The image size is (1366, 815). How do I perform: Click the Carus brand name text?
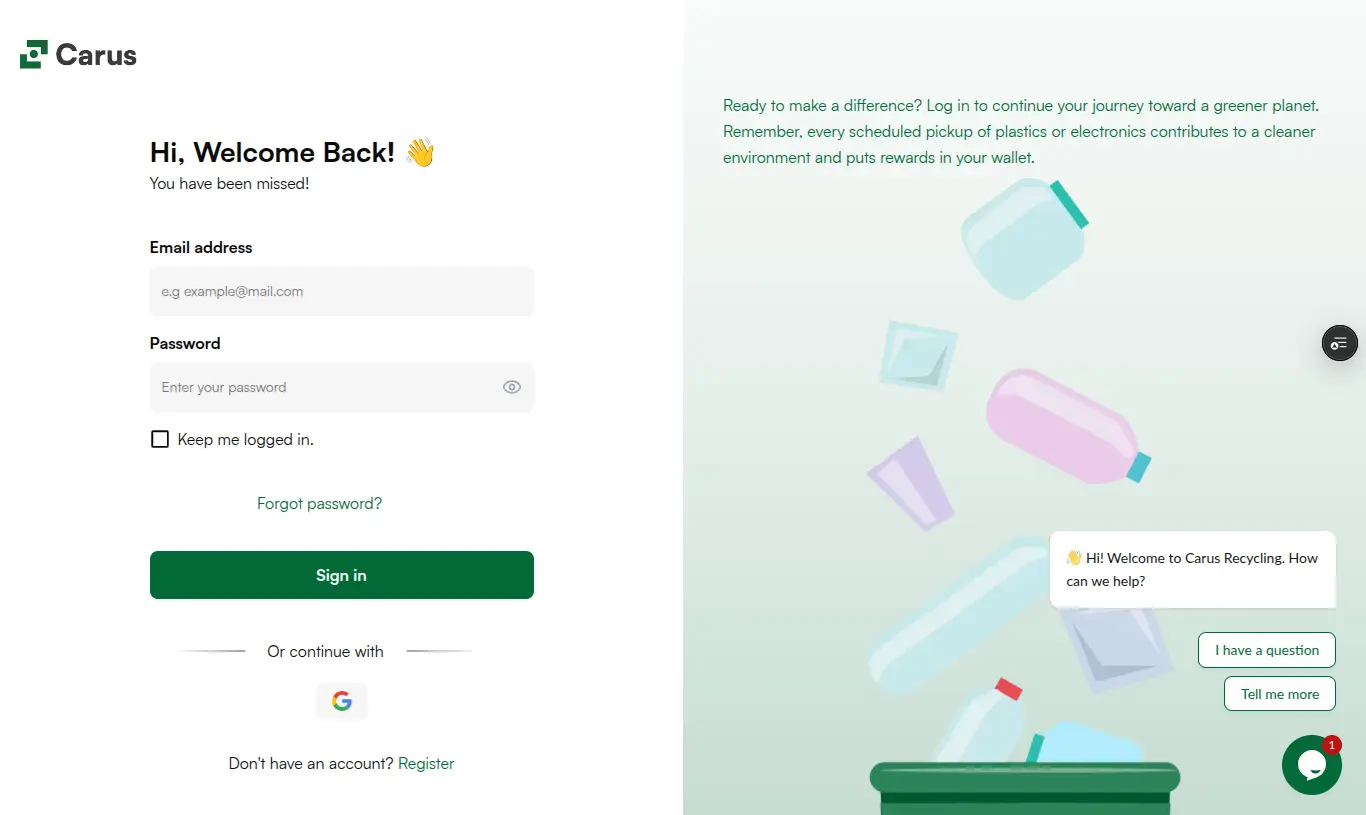click(96, 55)
